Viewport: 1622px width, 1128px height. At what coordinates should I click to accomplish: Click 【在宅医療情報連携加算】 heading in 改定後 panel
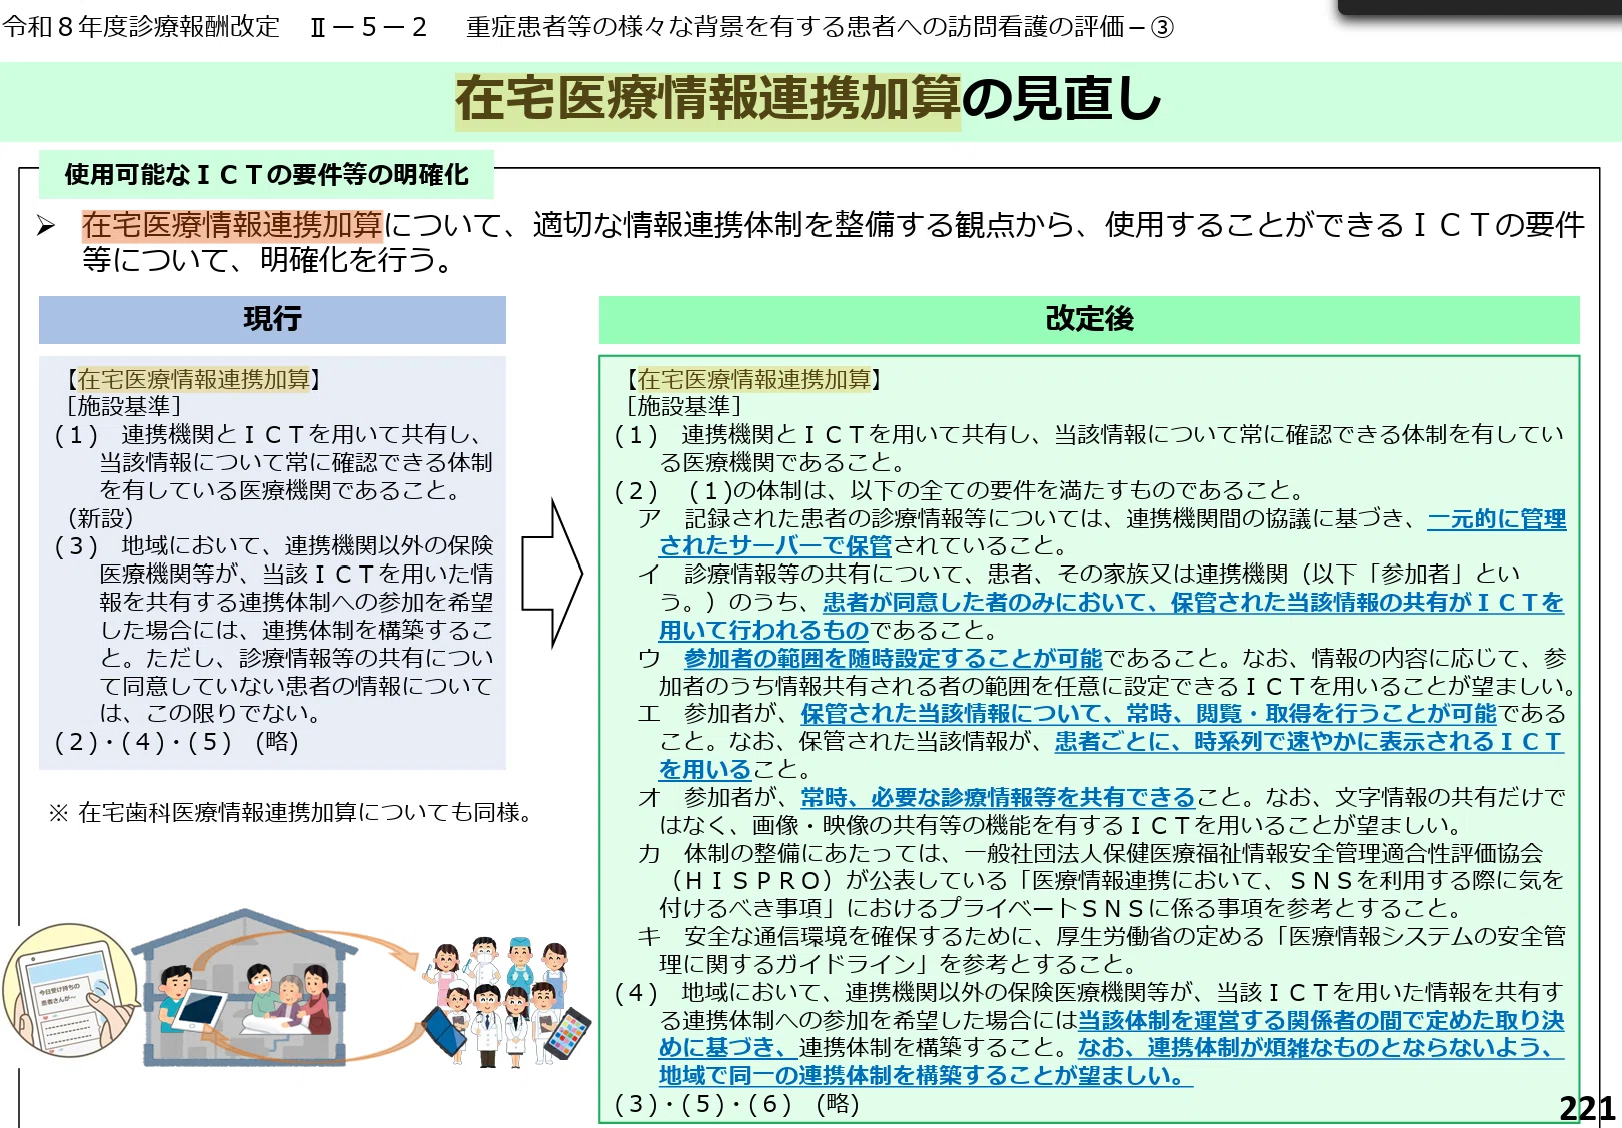(x=754, y=379)
